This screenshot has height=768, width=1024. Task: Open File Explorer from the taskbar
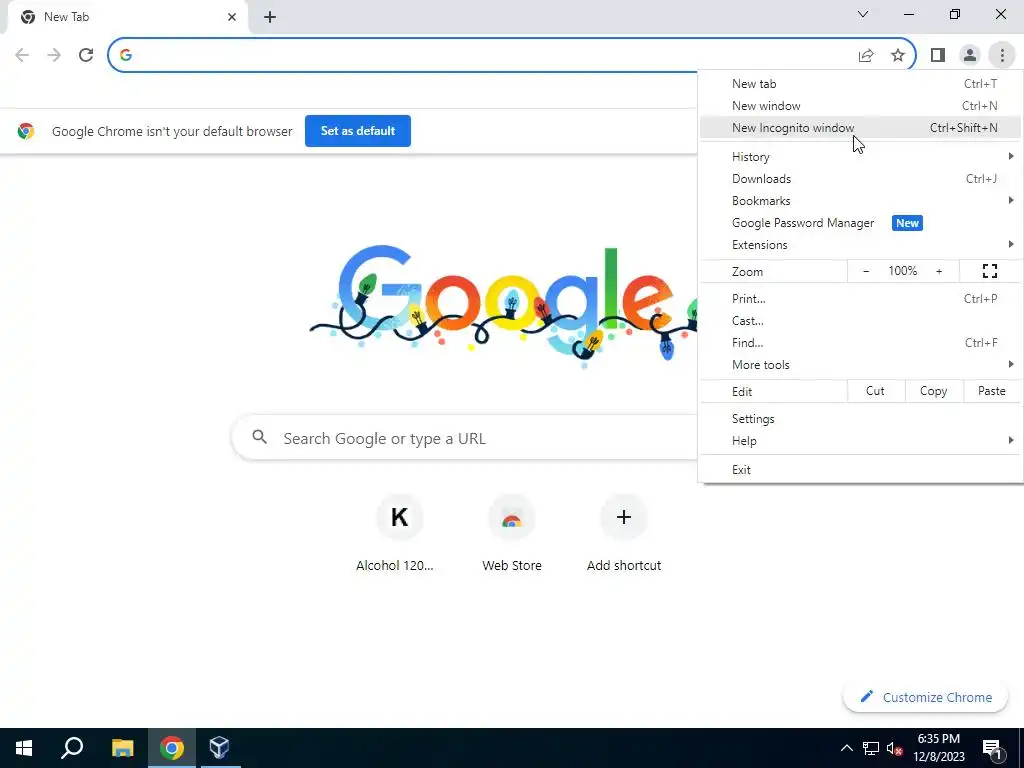[x=122, y=748]
